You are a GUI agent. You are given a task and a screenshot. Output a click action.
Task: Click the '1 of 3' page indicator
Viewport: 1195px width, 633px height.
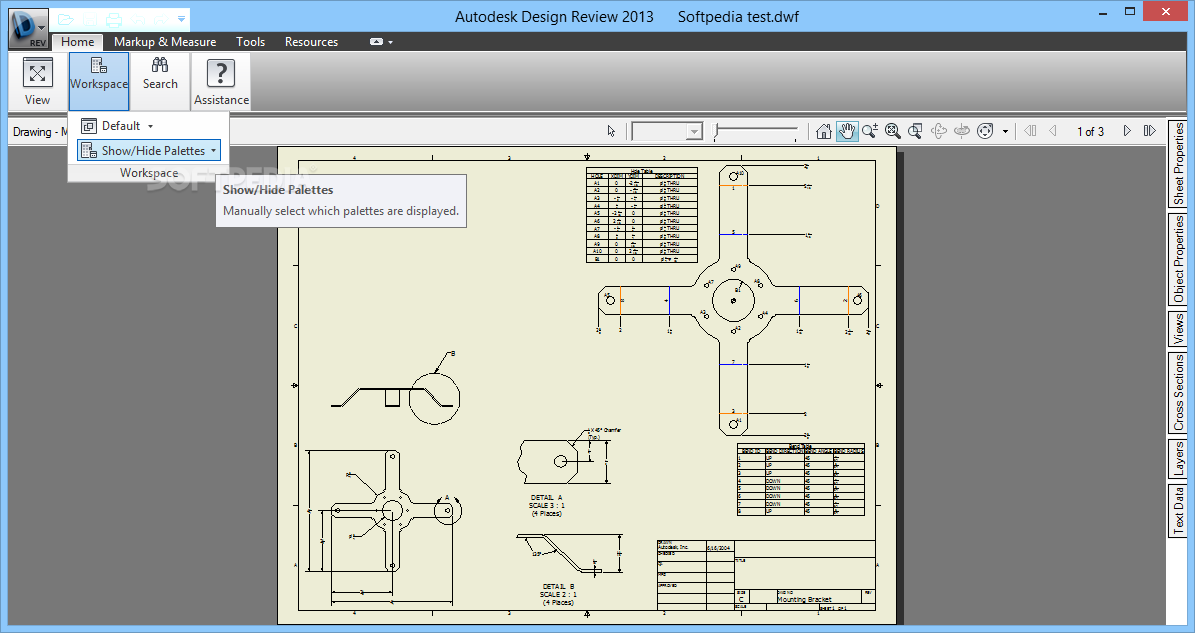(1090, 132)
